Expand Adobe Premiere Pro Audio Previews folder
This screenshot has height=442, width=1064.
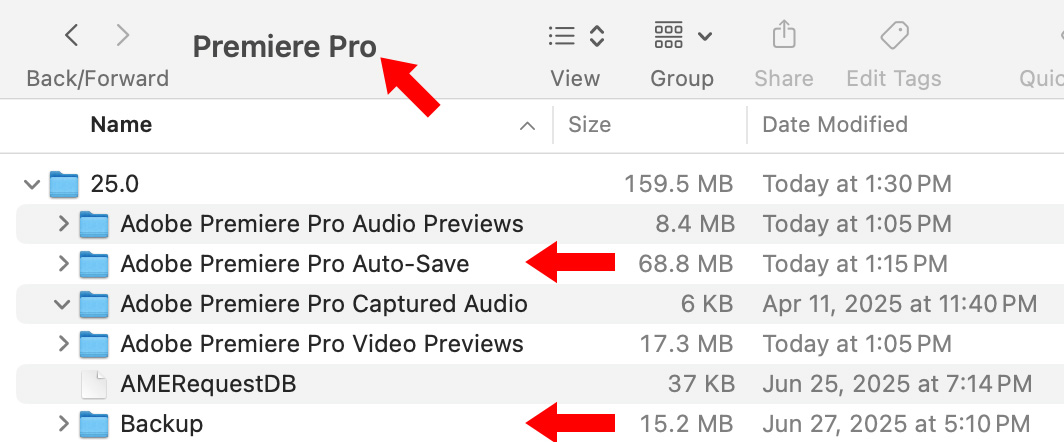(x=63, y=224)
